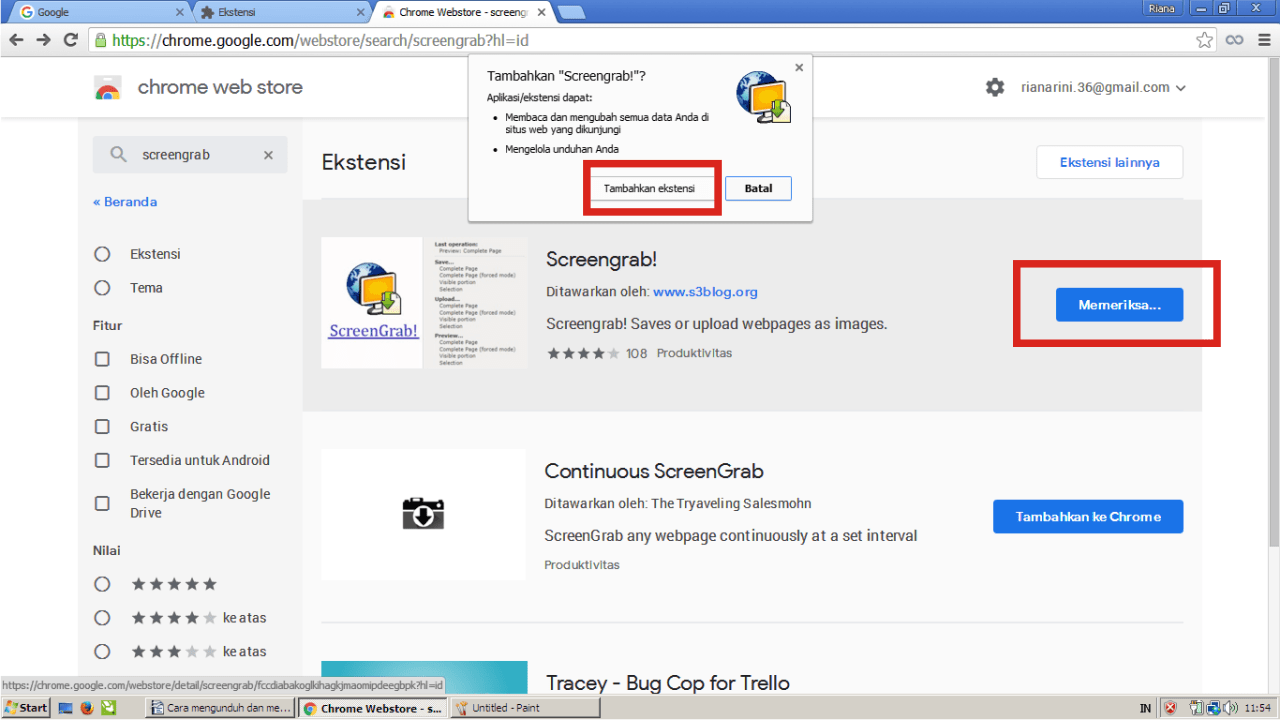Open Cara mengunduh taskbar window
This screenshot has height=720, width=1280.
[x=220, y=708]
